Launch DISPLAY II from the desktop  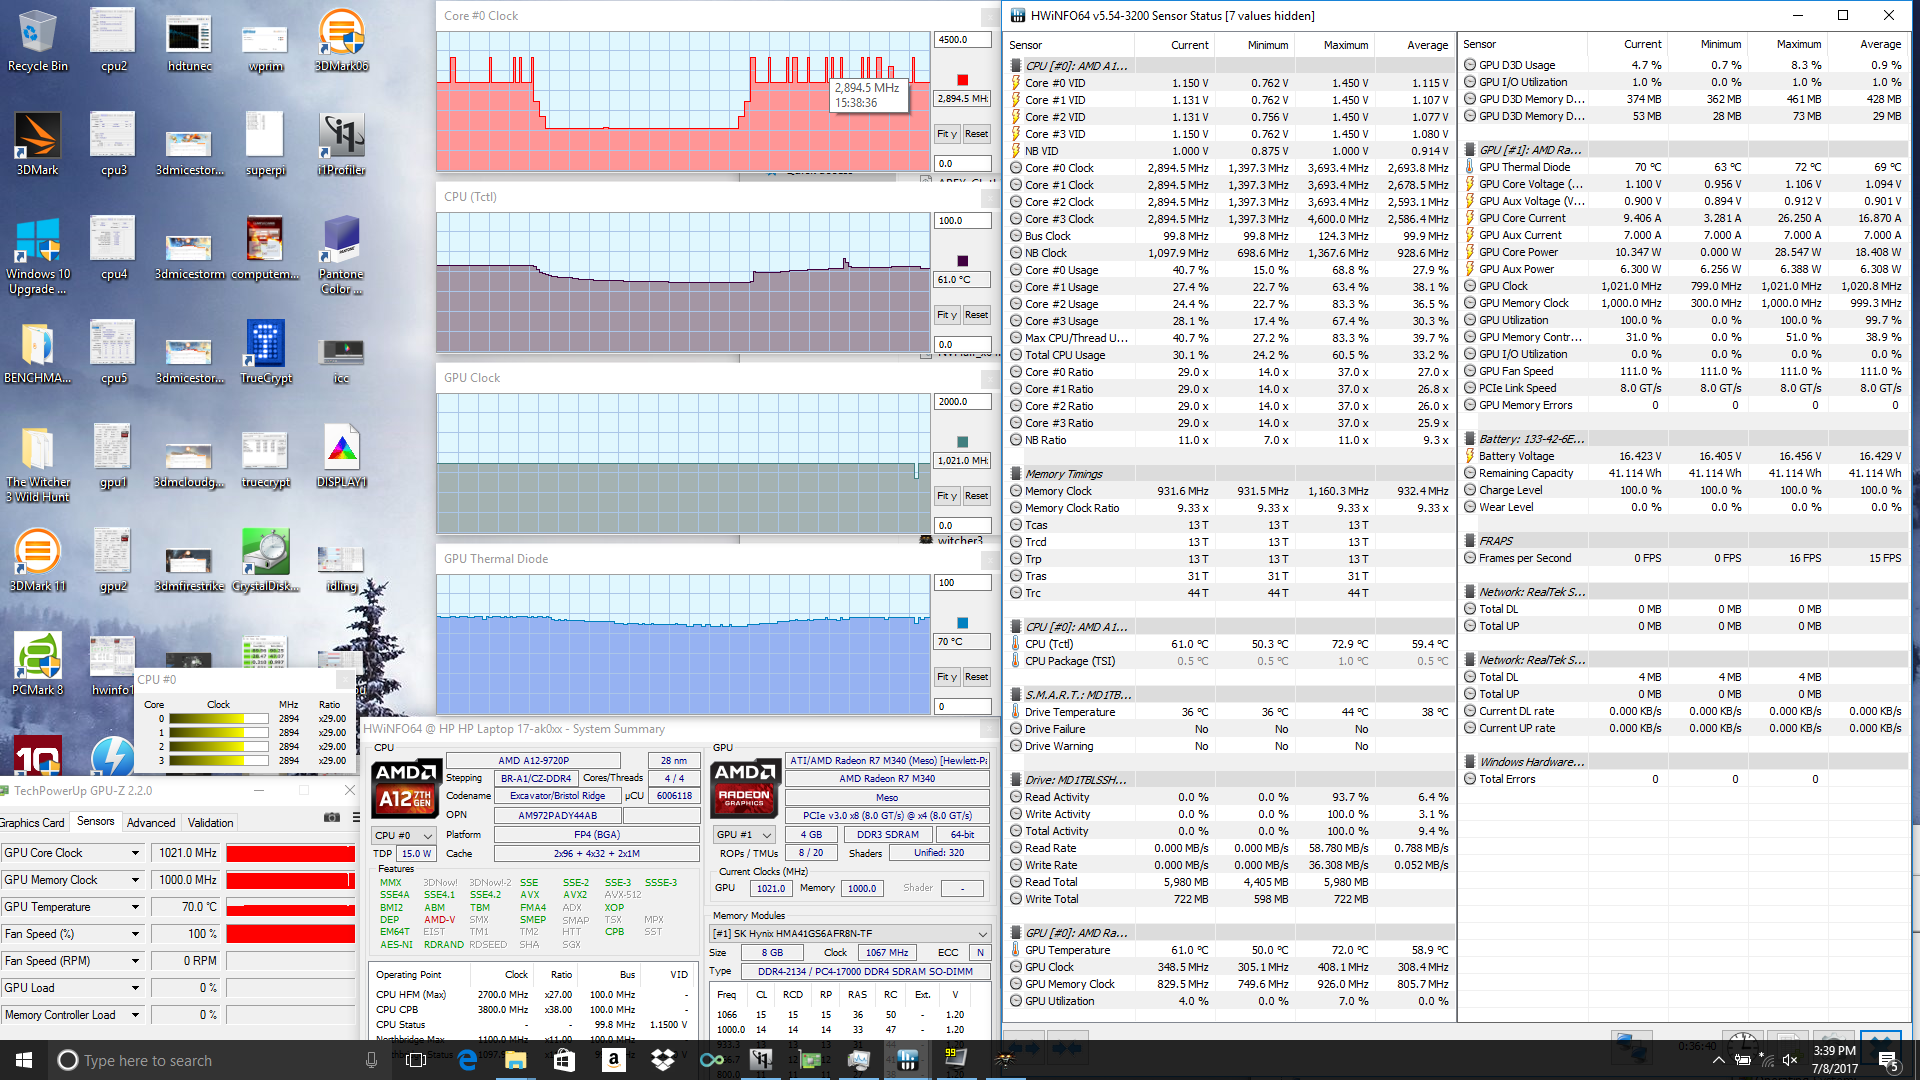(341, 456)
